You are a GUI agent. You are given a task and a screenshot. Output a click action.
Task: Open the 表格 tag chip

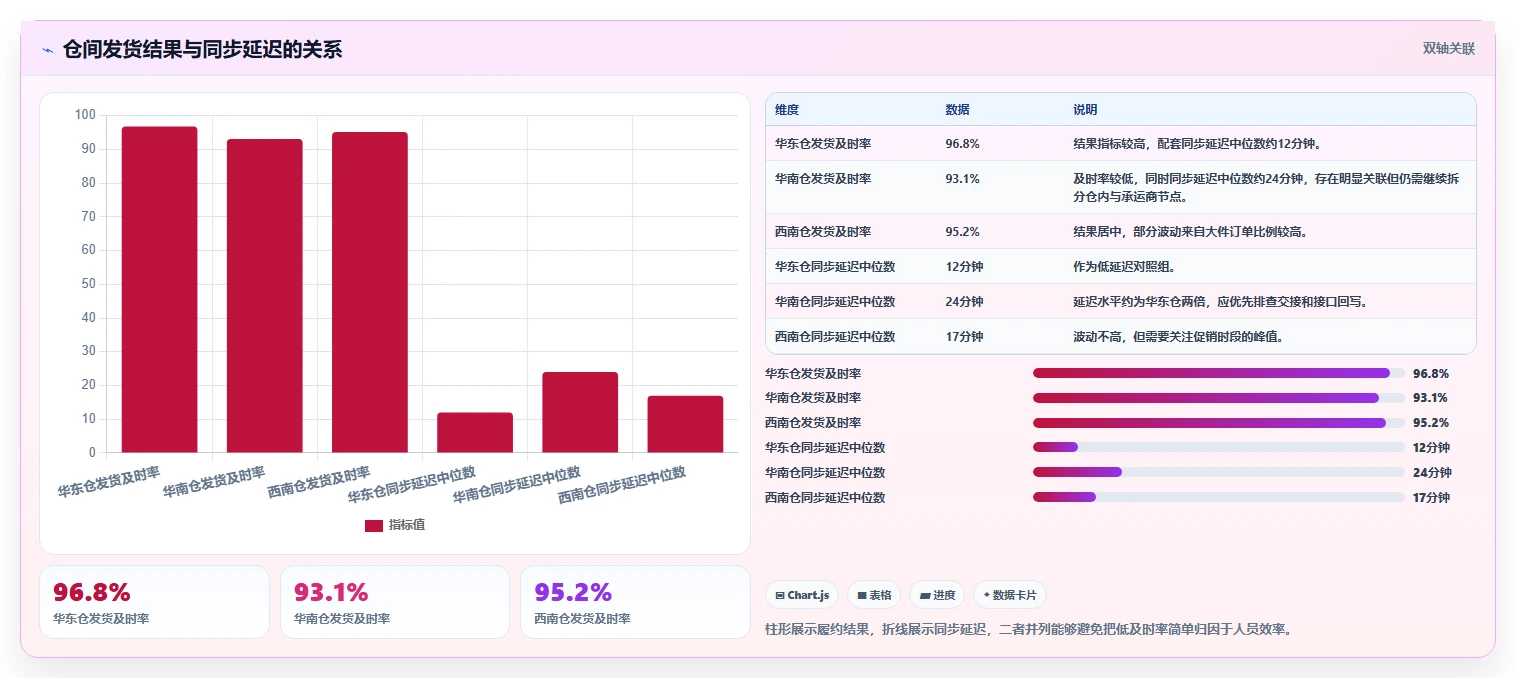point(874,595)
